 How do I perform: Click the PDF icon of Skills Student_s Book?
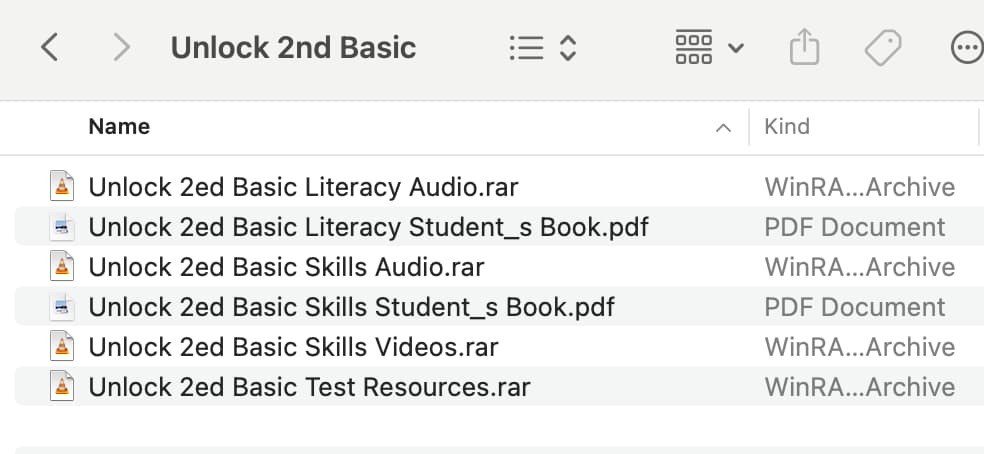pos(62,306)
